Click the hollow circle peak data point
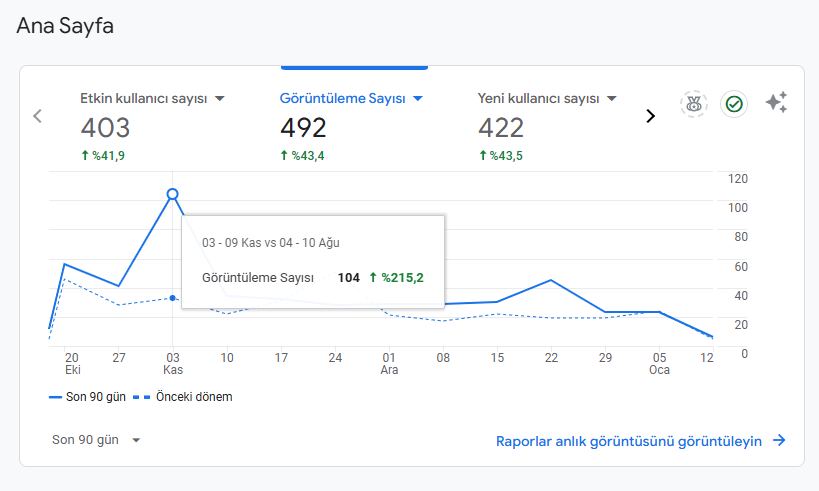Viewport: 819px width, 491px height. pyautogui.click(x=172, y=194)
